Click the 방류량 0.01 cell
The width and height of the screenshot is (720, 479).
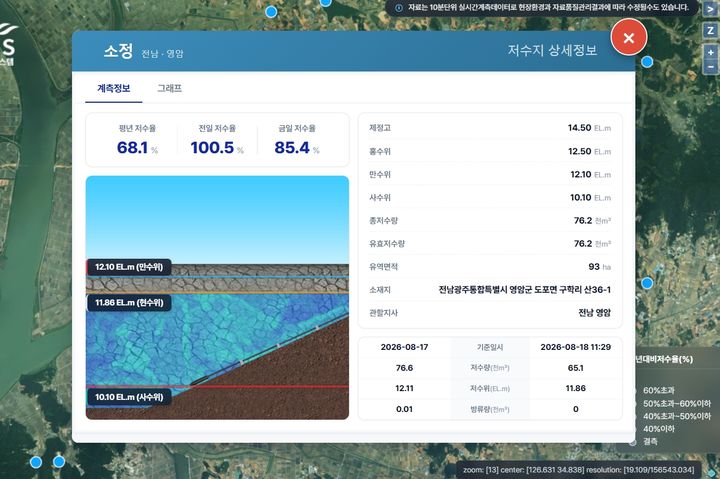(x=404, y=409)
